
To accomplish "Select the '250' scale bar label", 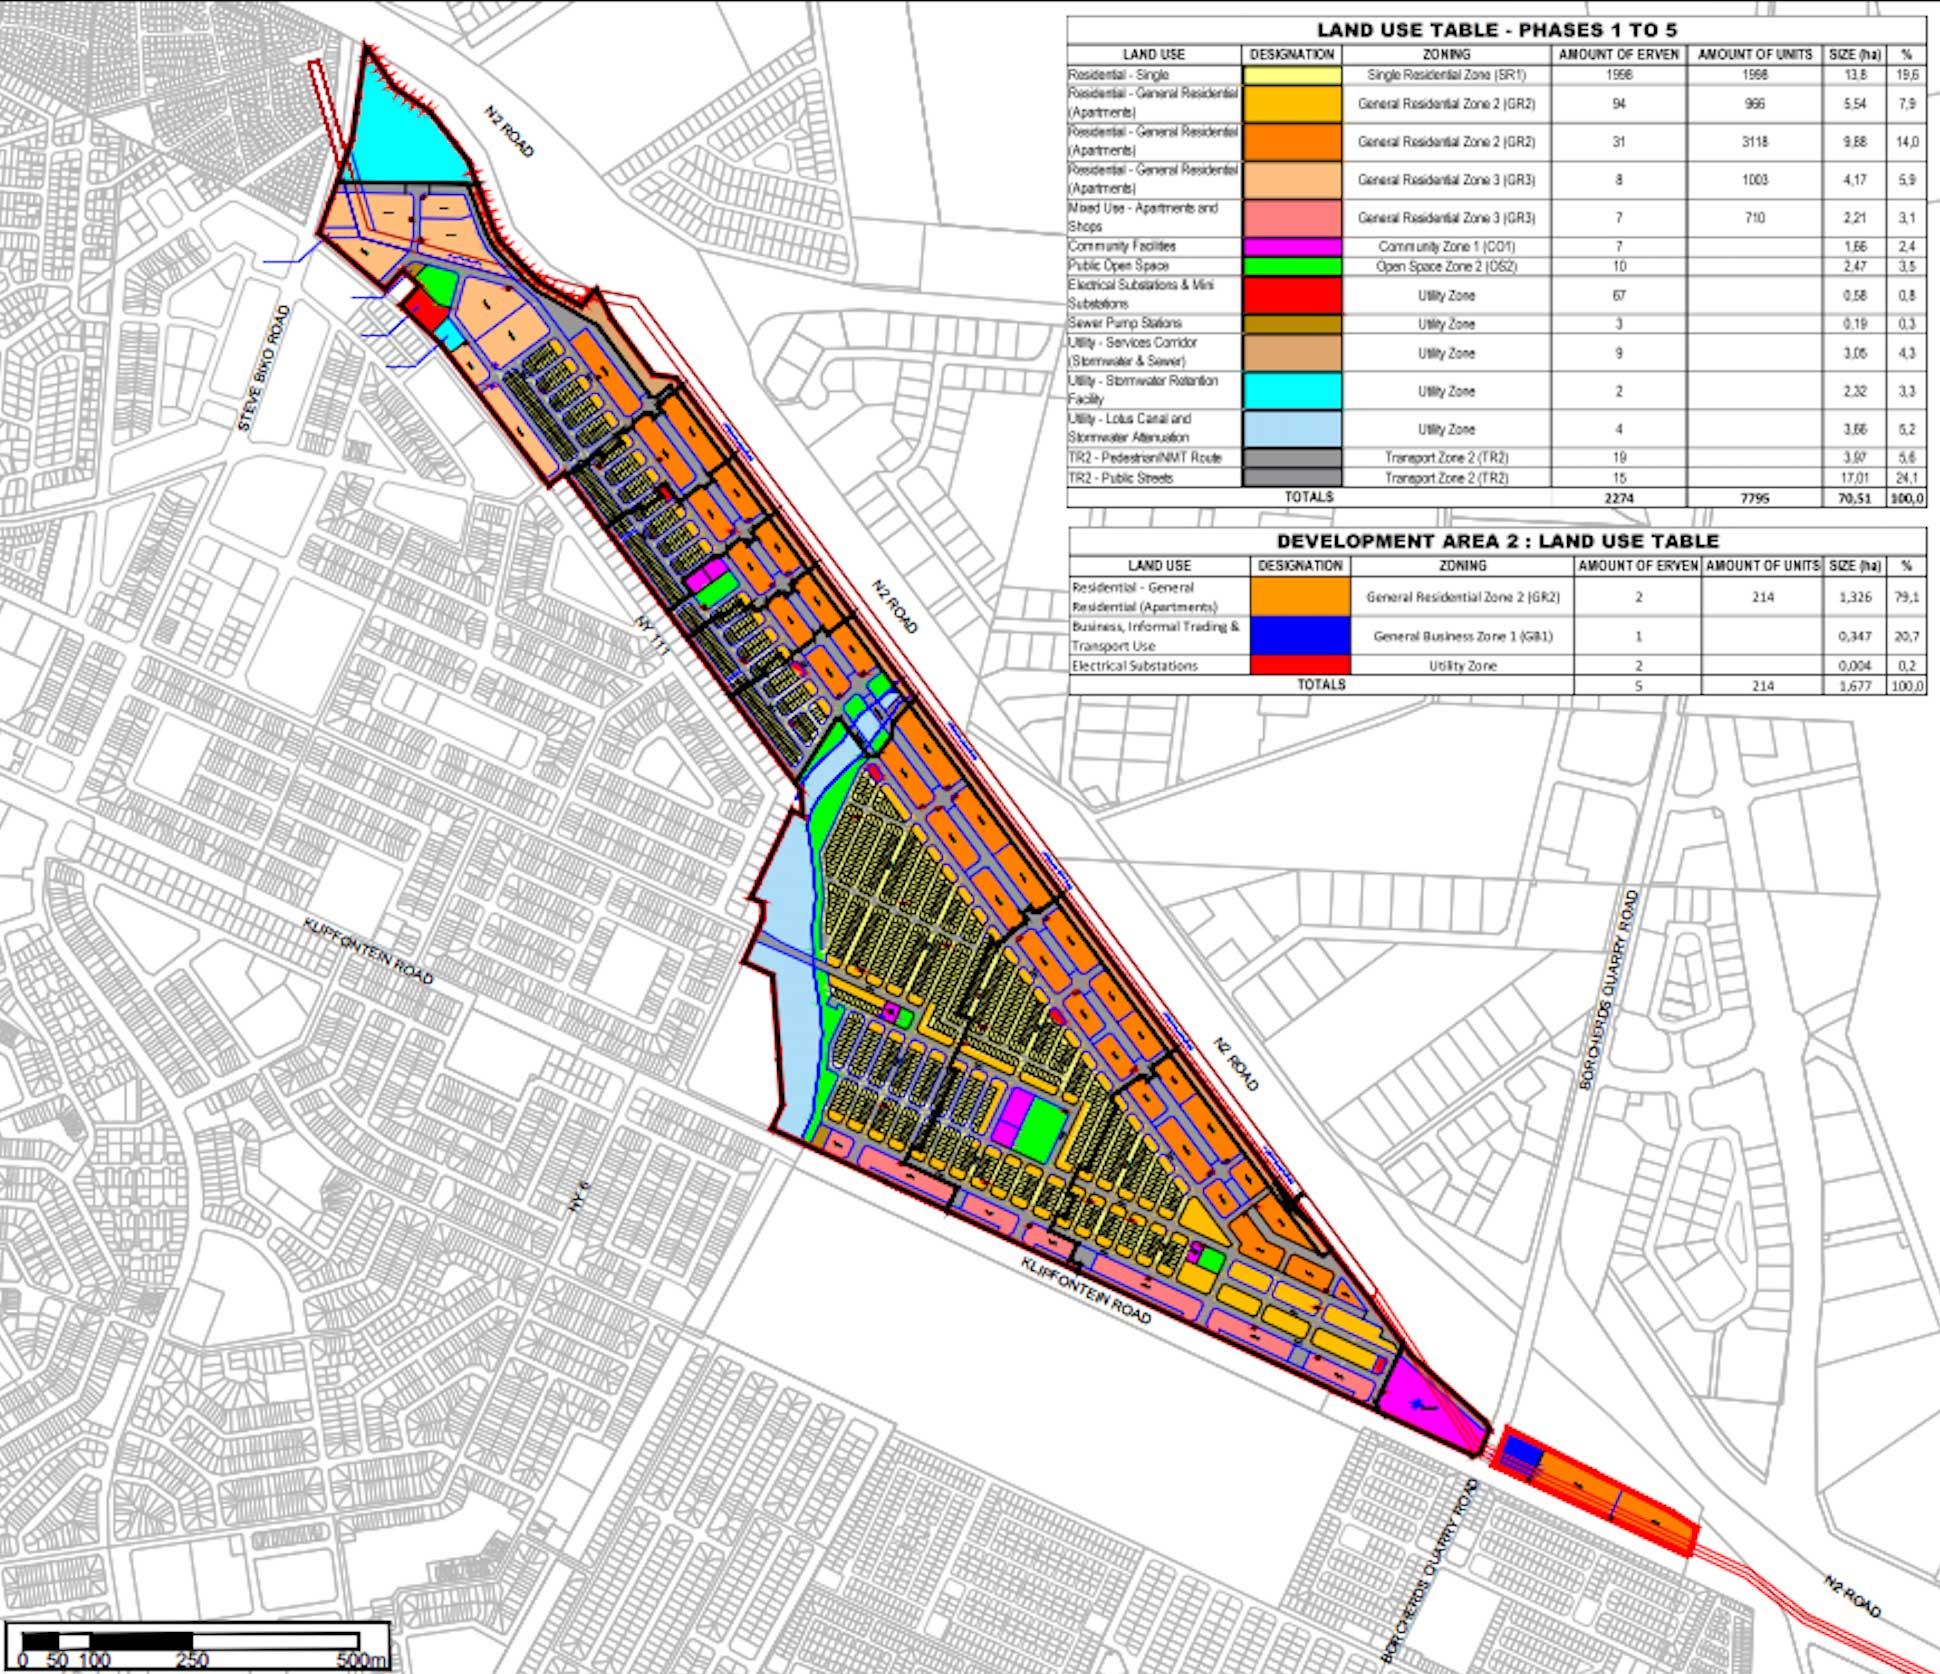I will pos(192,1660).
